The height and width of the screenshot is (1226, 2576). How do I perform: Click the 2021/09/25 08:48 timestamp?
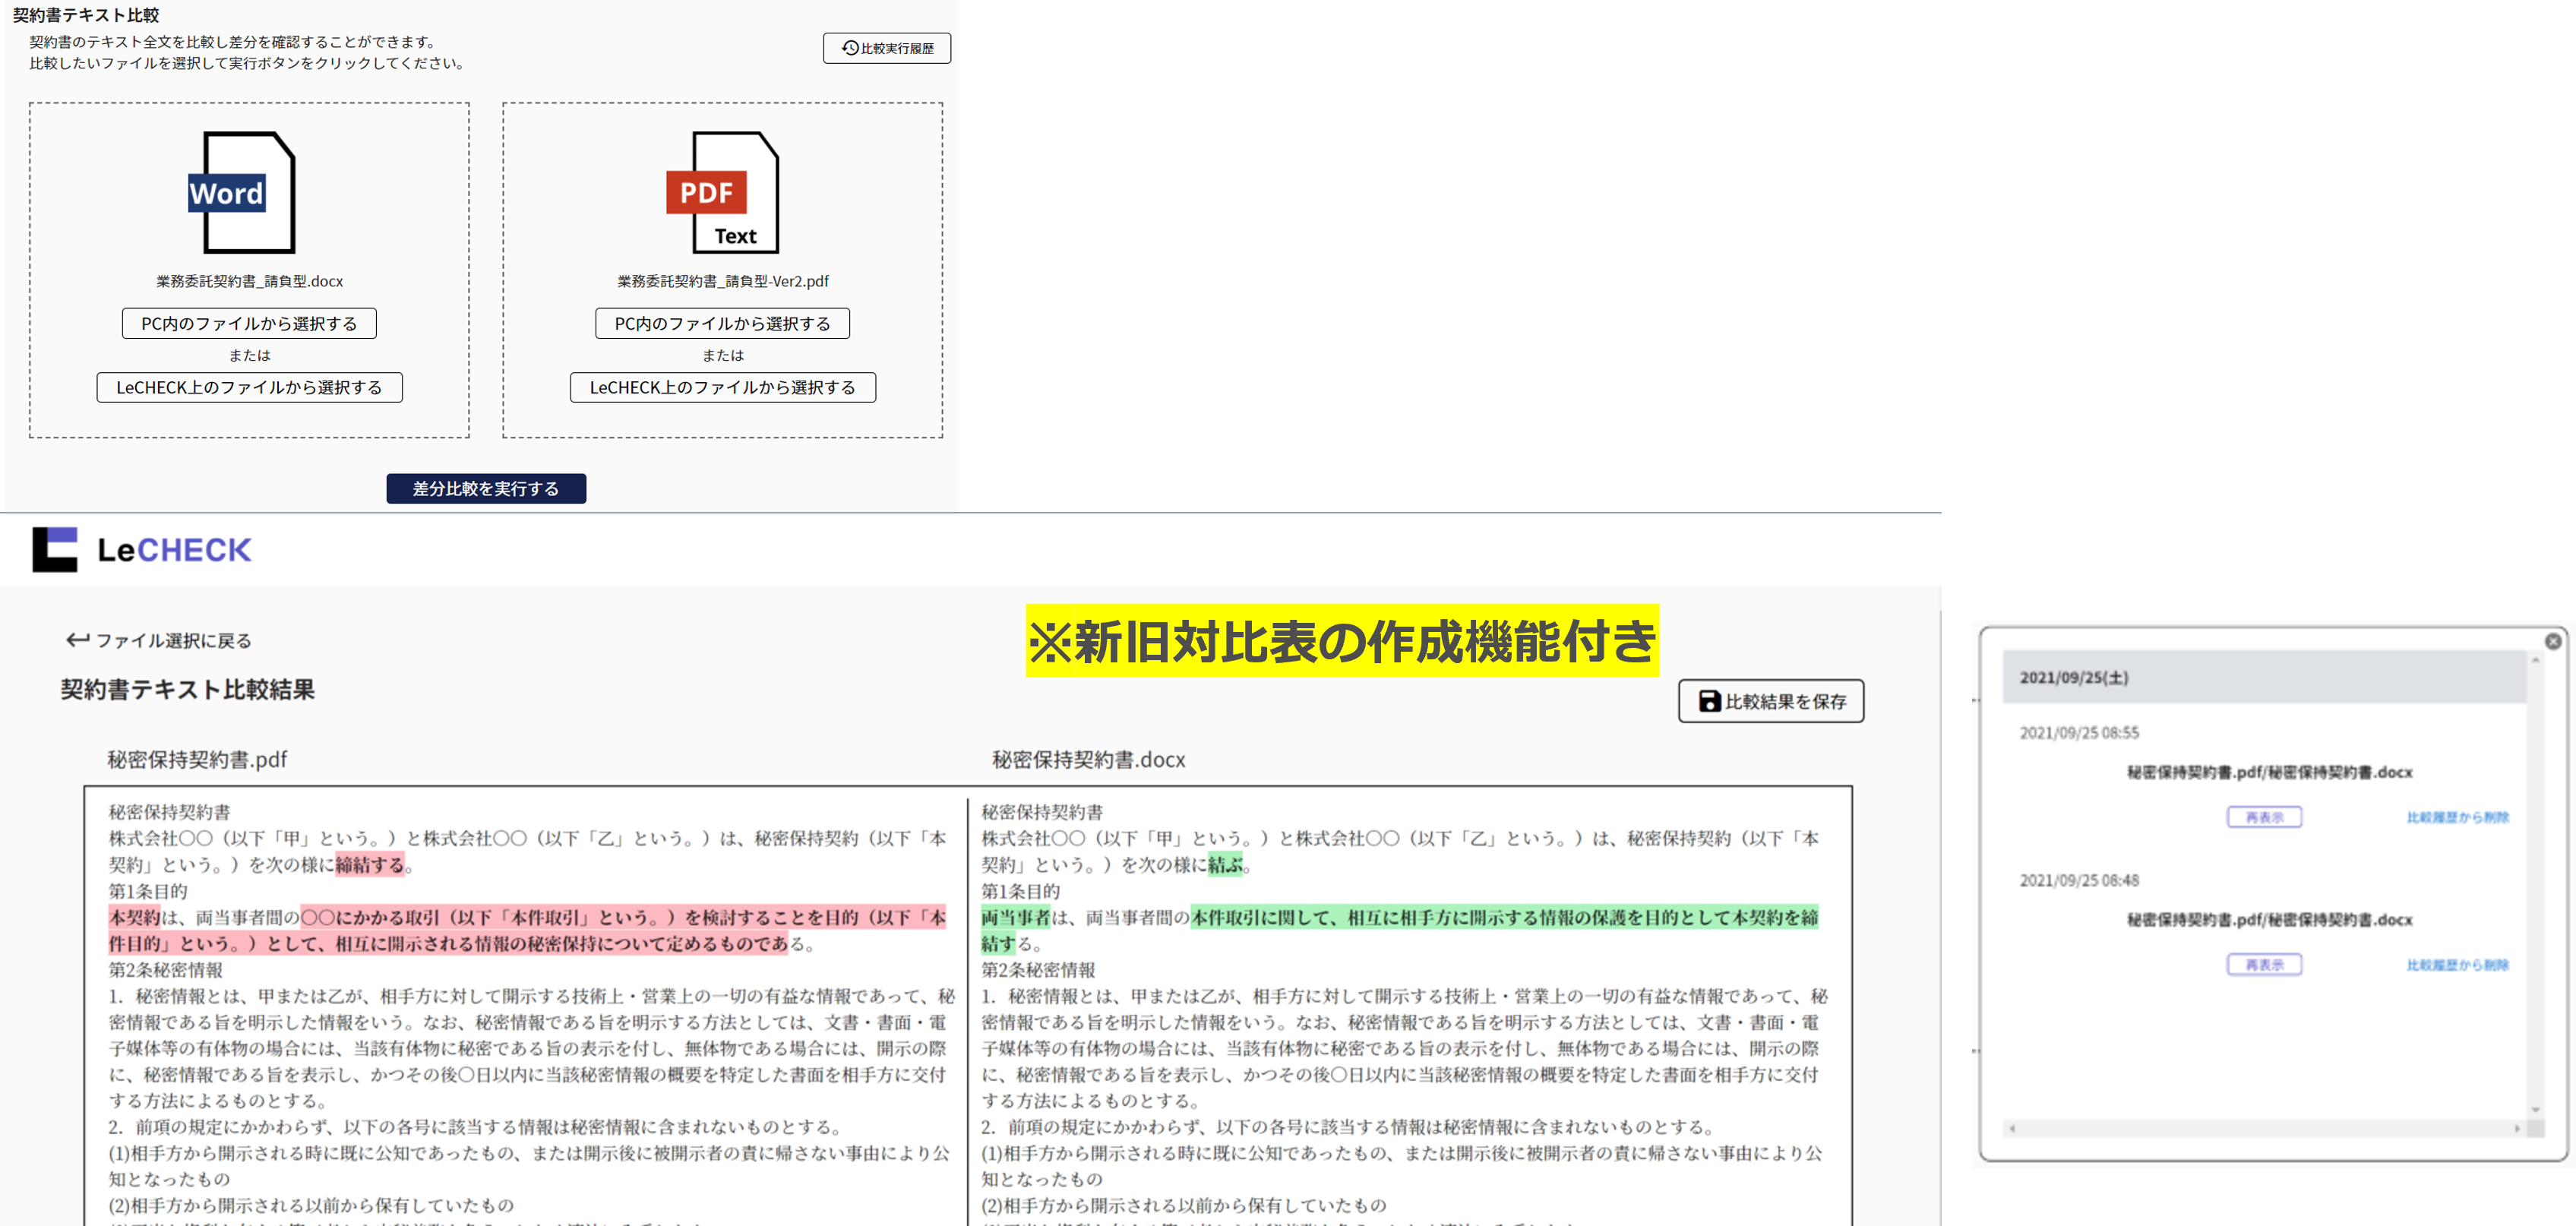pyautogui.click(x=2079, y=880)
